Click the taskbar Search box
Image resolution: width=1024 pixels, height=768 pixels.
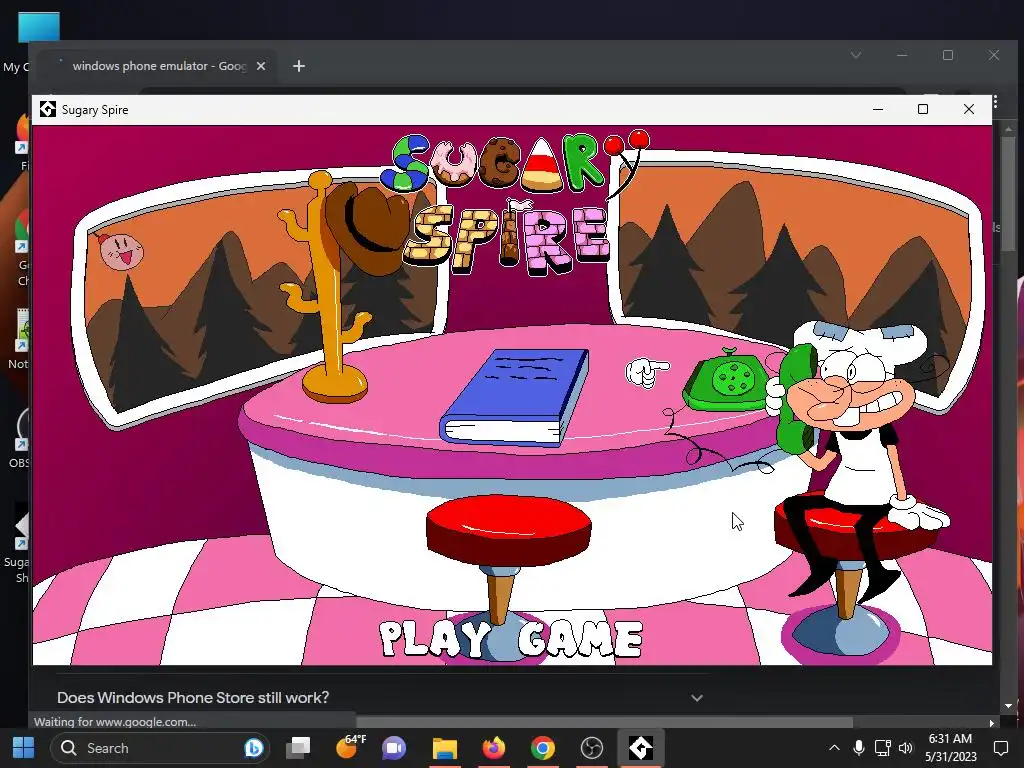[160, 748]
